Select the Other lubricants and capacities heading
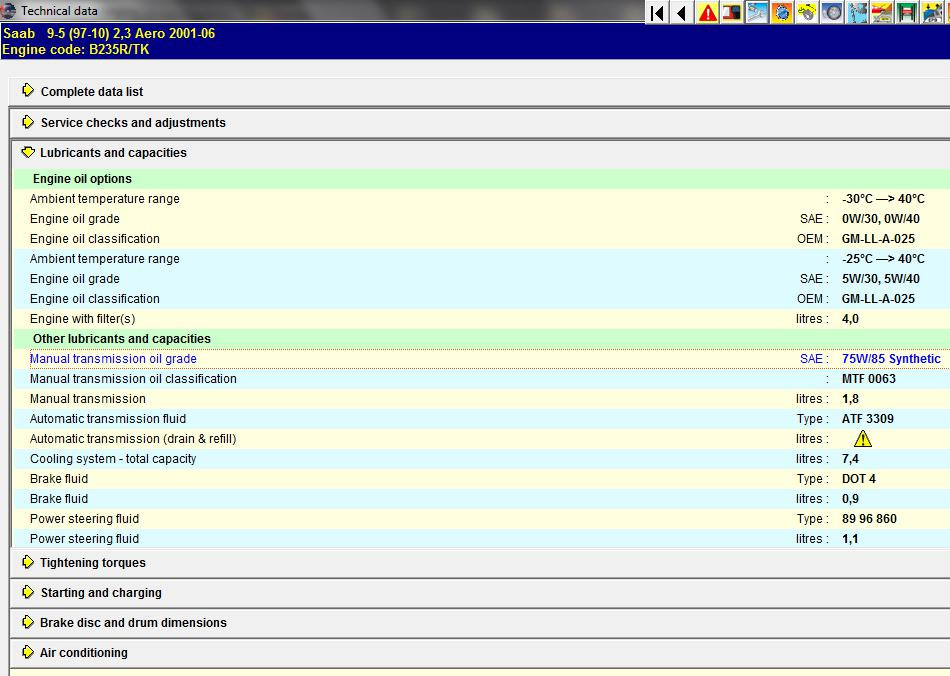This screenshot has width=950, height=676. [122, 339]
